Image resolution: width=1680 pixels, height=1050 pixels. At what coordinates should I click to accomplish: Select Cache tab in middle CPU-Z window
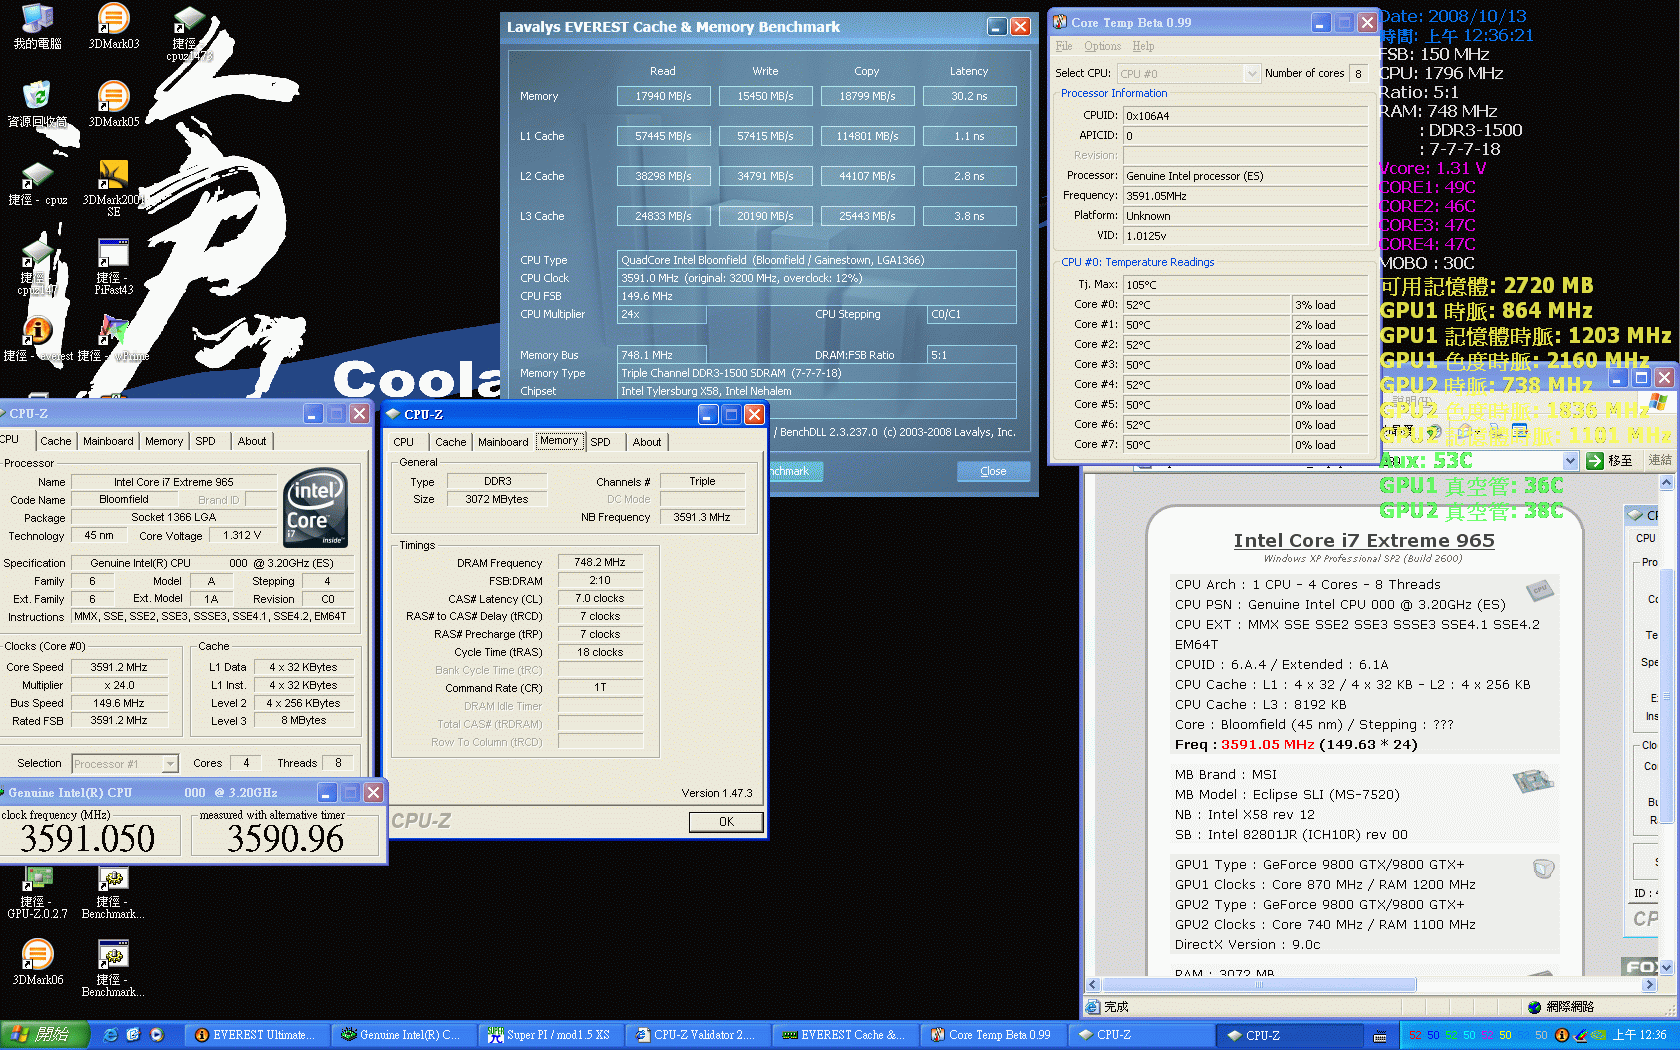point(450,442)
